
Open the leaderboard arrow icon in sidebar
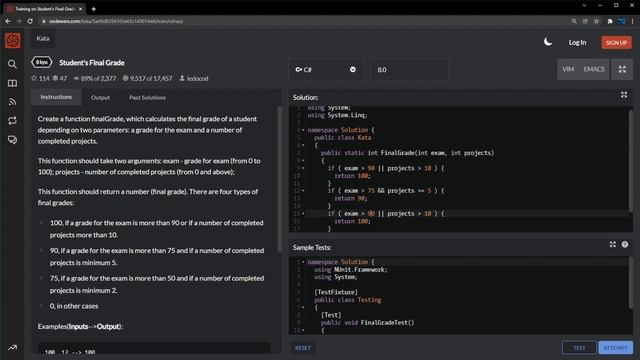[12, 347]
